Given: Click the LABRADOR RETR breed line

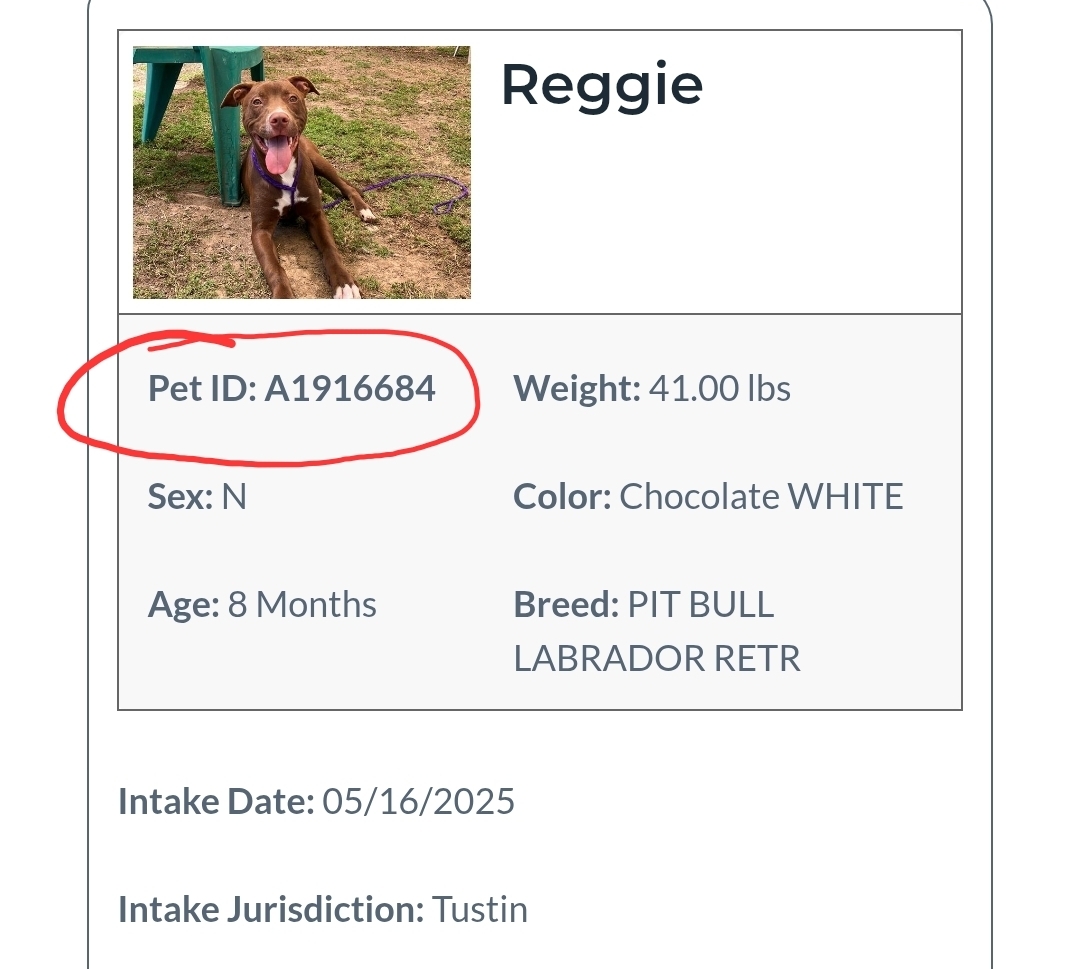Looking at the screenshot, I should (x=657, y=658).
